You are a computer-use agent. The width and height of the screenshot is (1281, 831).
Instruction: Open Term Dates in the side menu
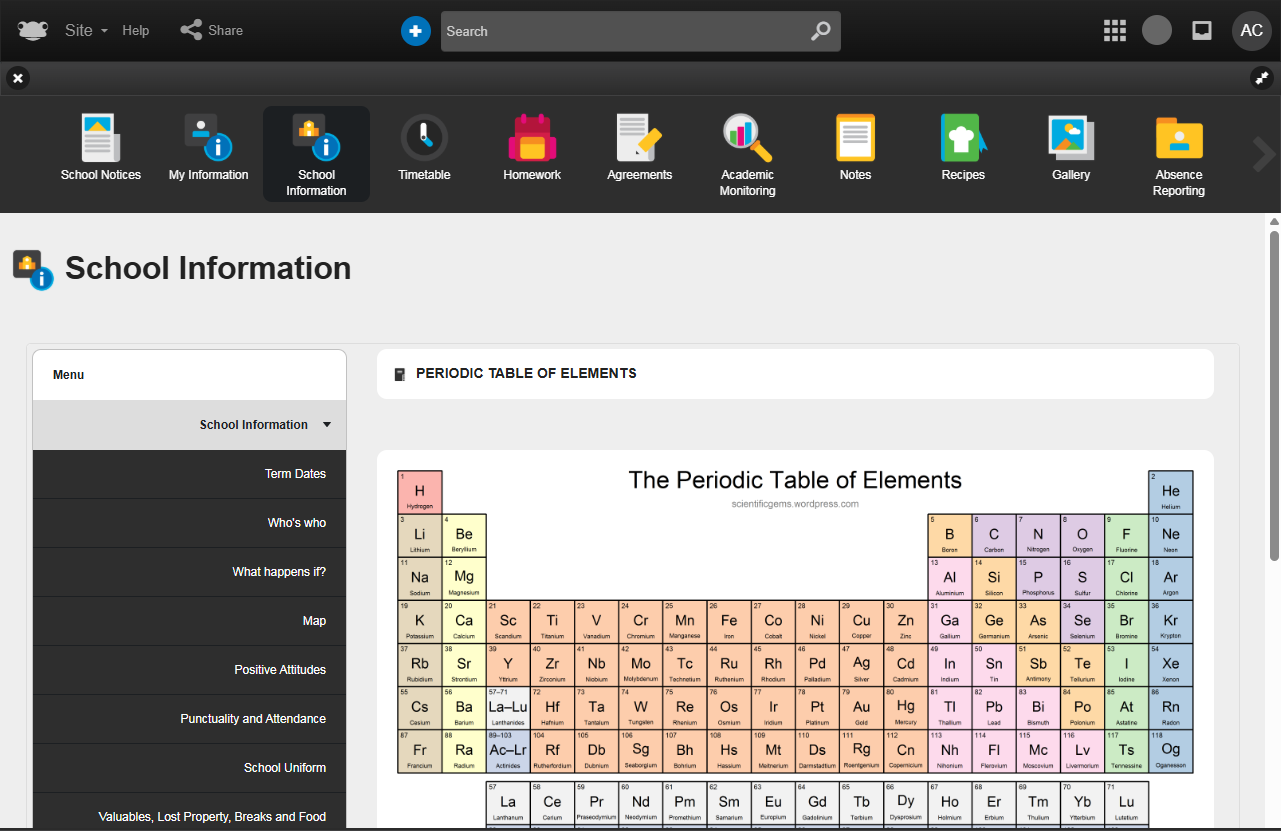pyautogui.click(x=295, y=474)
